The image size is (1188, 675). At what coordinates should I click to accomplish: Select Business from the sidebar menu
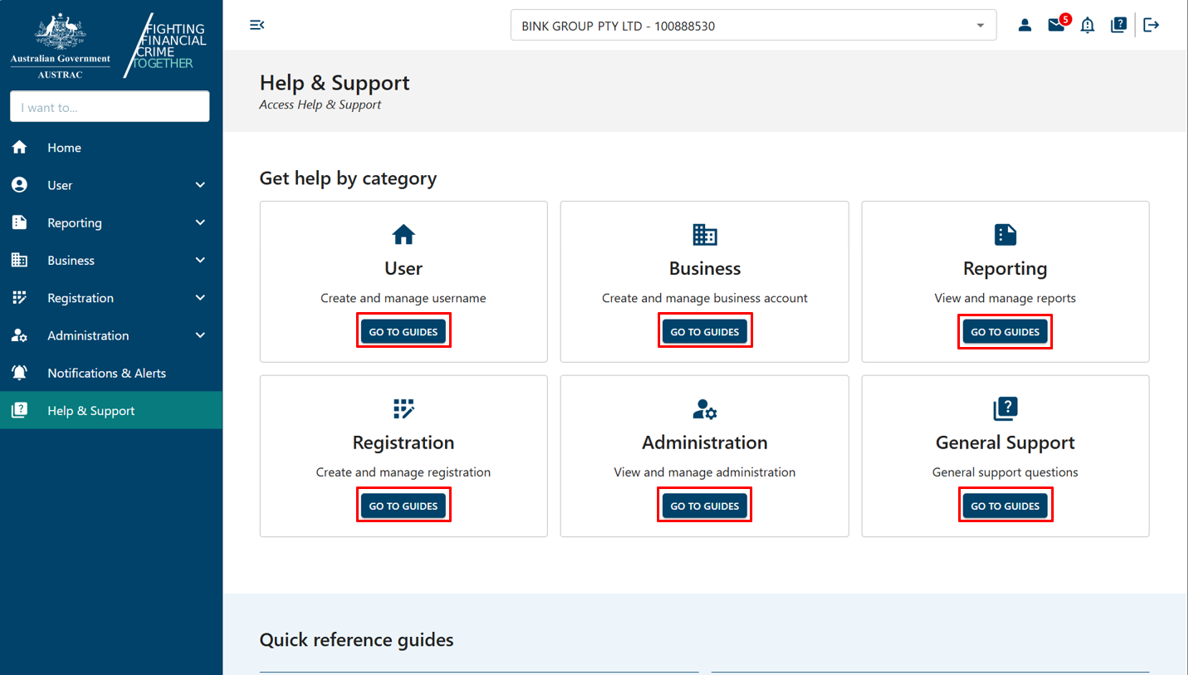71,260
